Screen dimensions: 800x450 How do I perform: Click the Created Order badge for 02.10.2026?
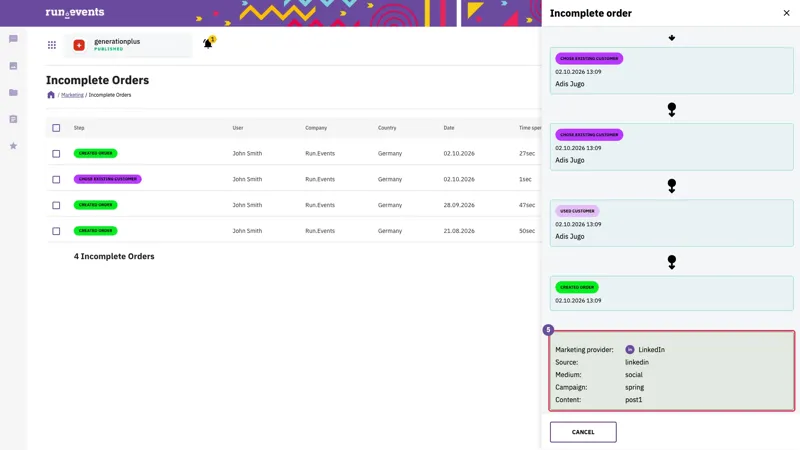coord(95,153)
